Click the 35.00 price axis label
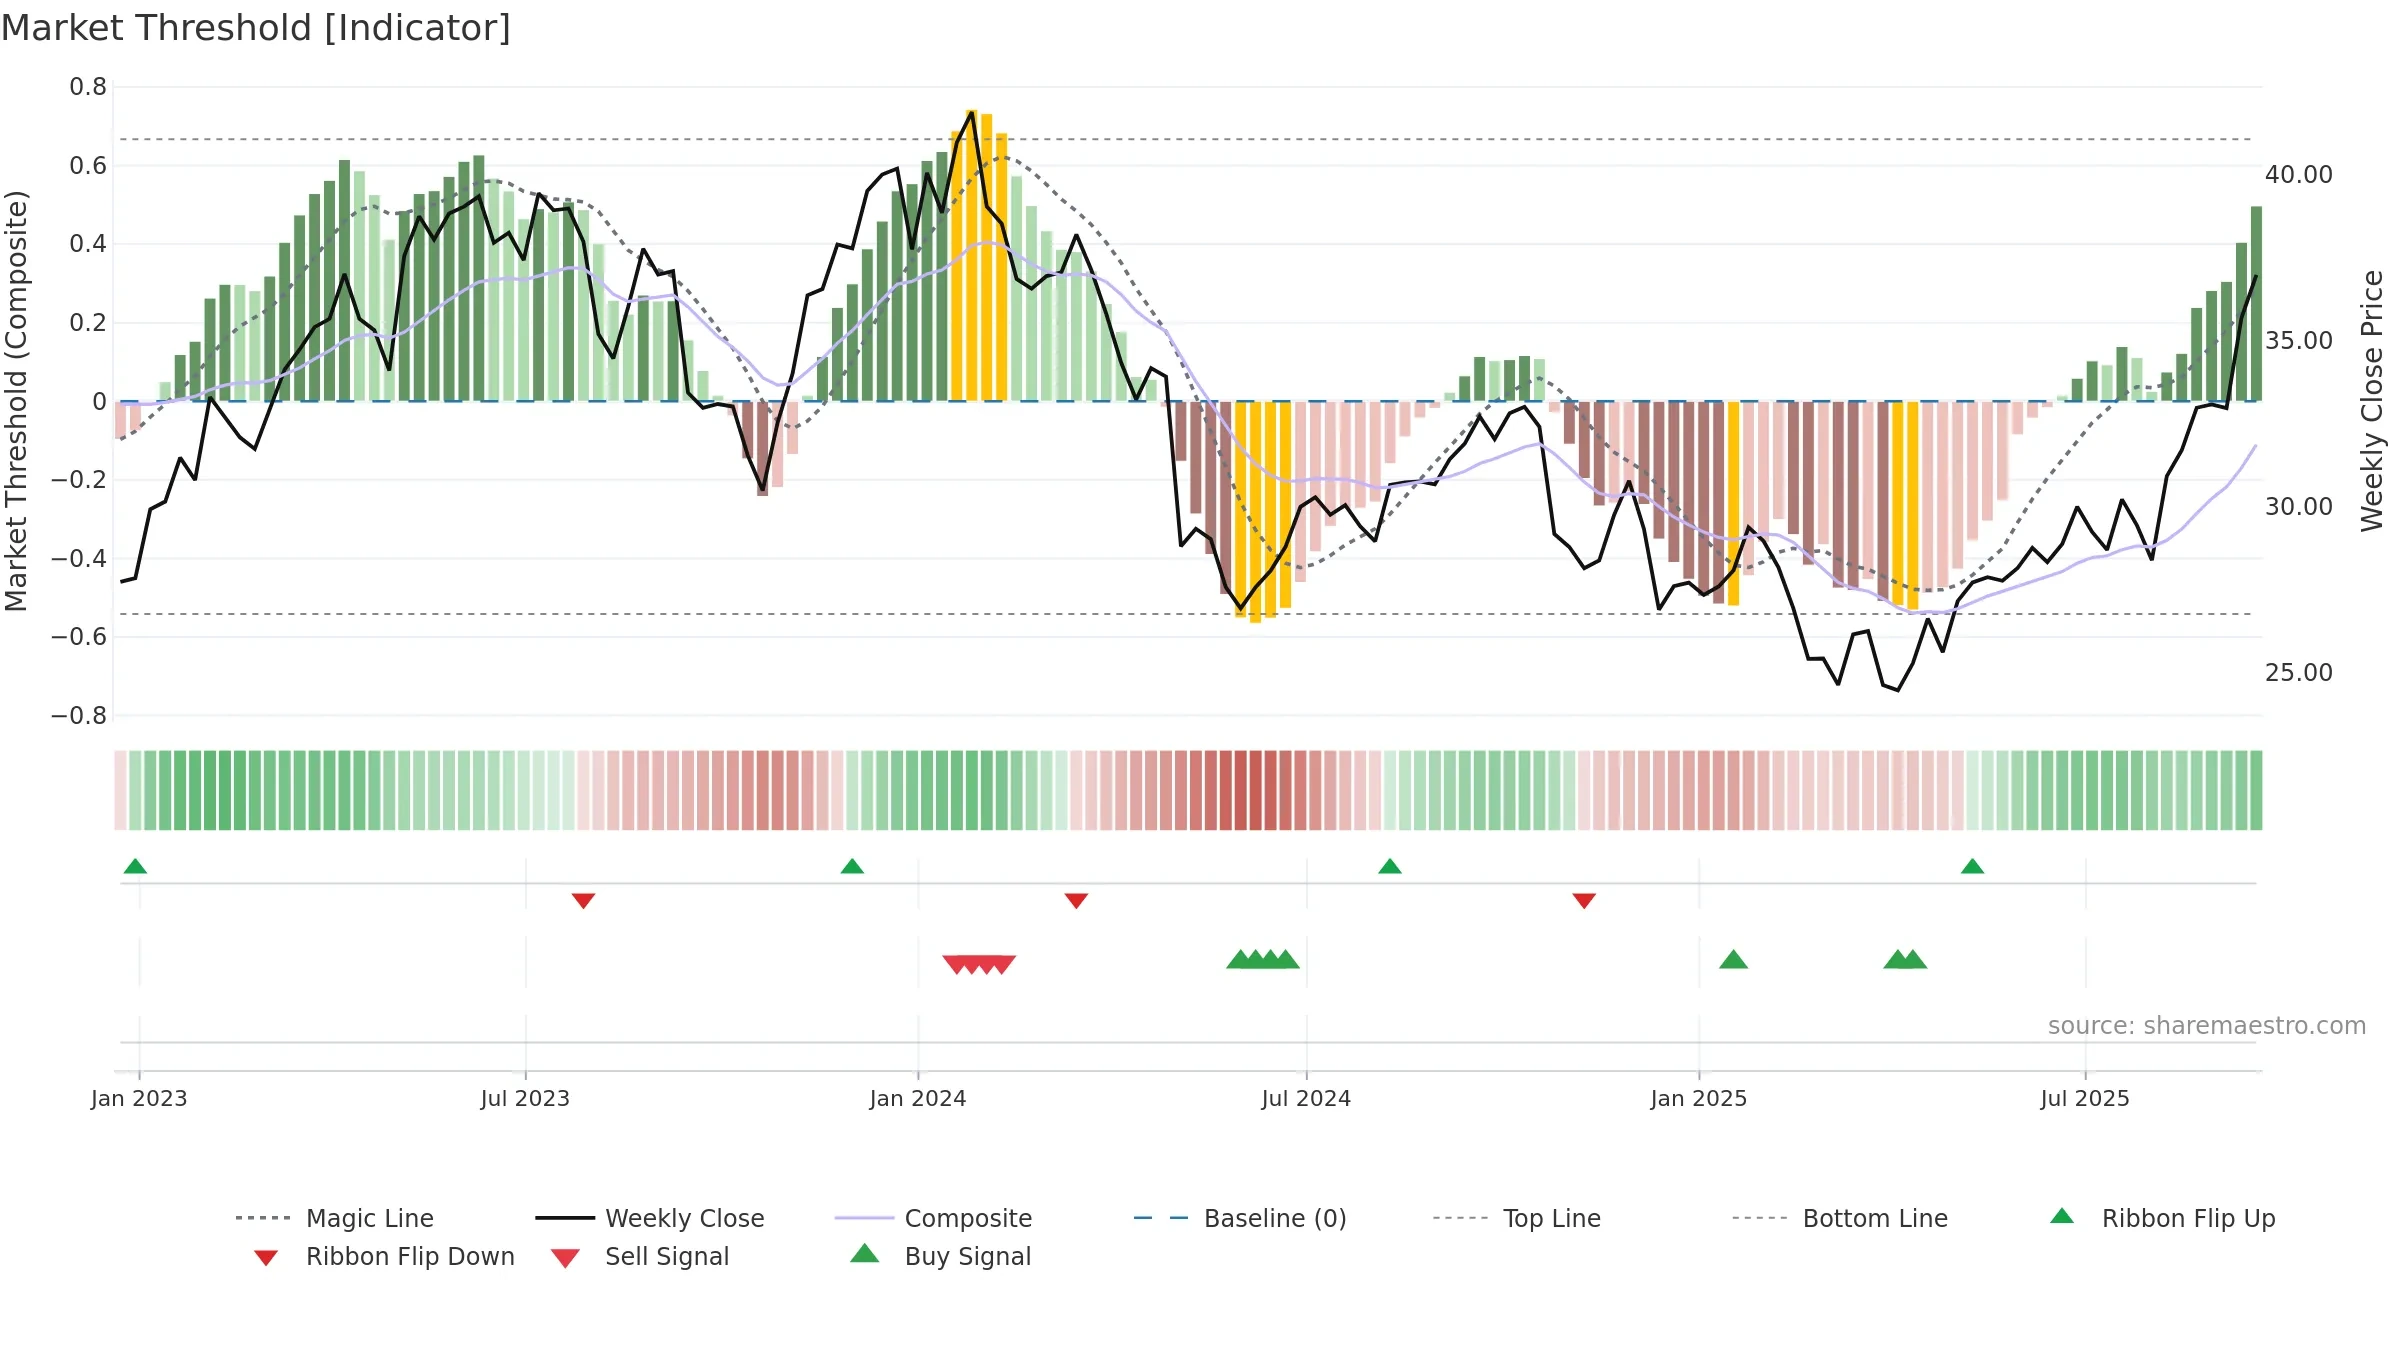 2299,341
